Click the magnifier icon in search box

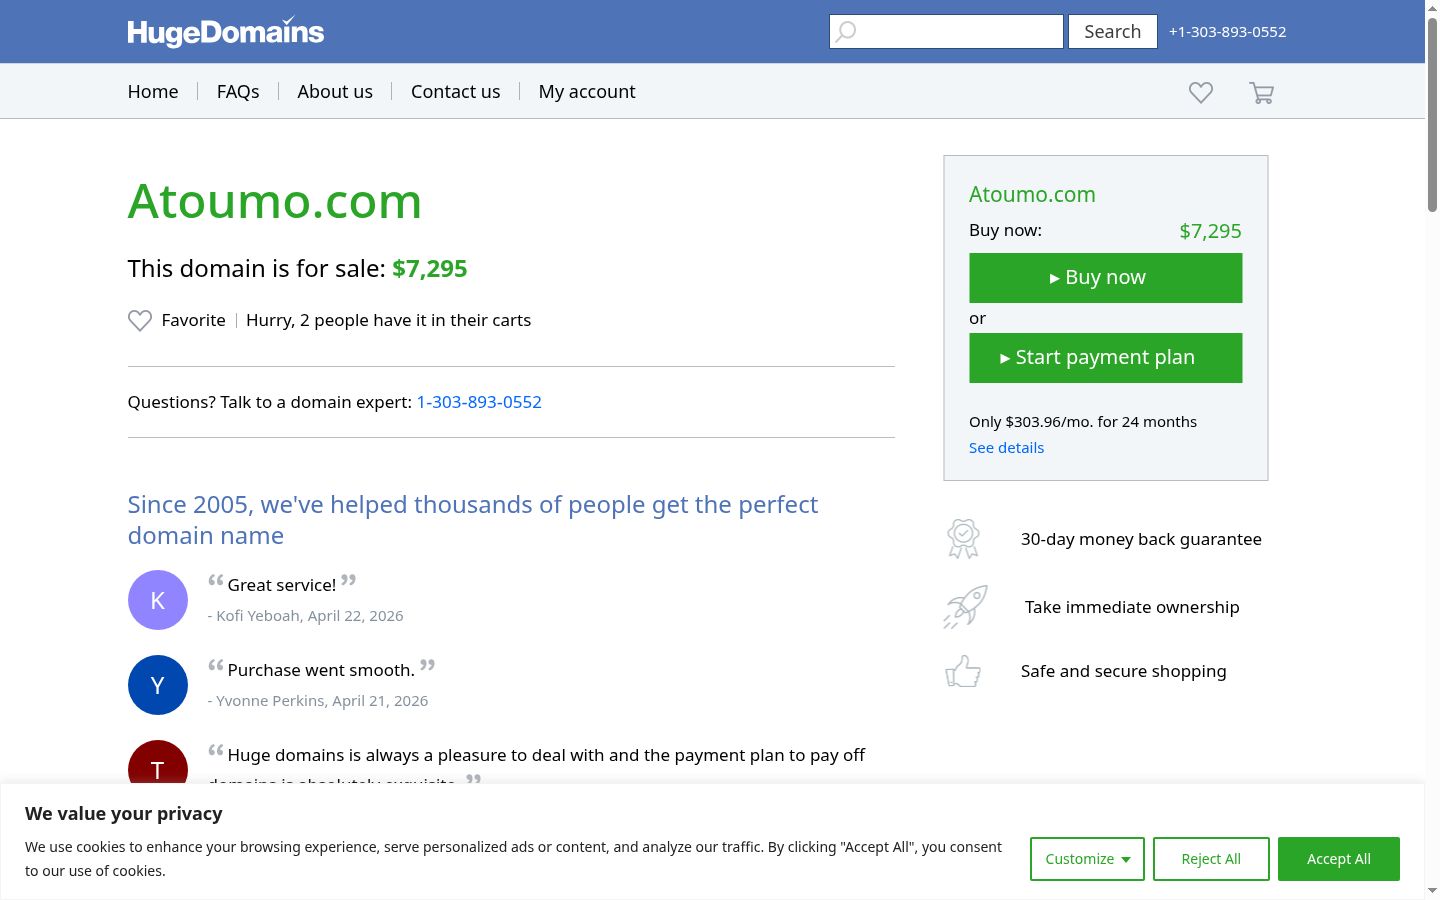846,32
